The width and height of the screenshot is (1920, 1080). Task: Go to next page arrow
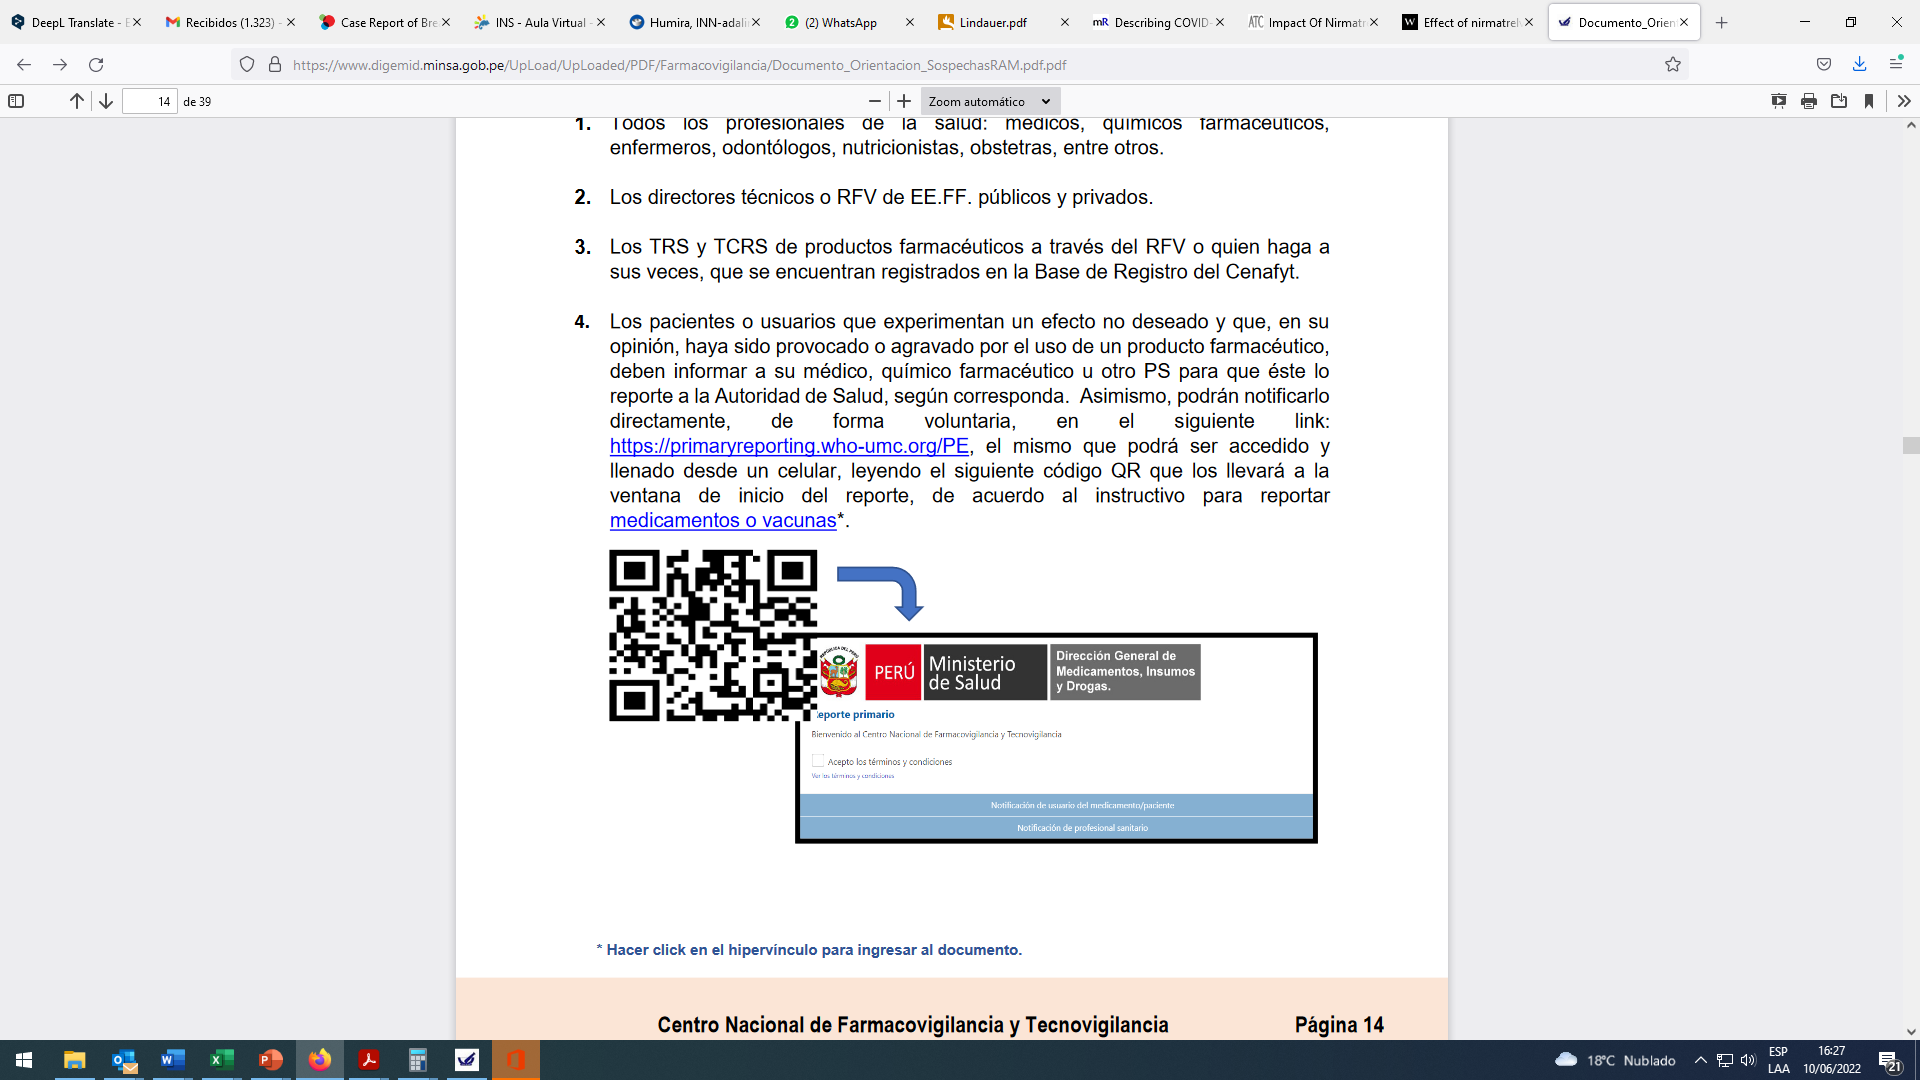pyautogui.click(x=105, y=101)
